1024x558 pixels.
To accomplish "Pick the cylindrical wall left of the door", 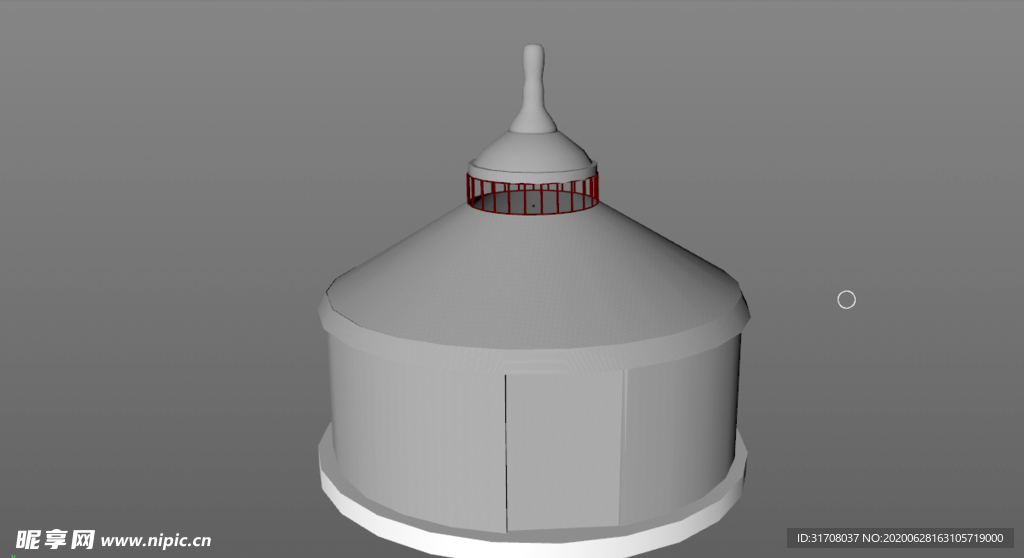I will tap(417, 431).
